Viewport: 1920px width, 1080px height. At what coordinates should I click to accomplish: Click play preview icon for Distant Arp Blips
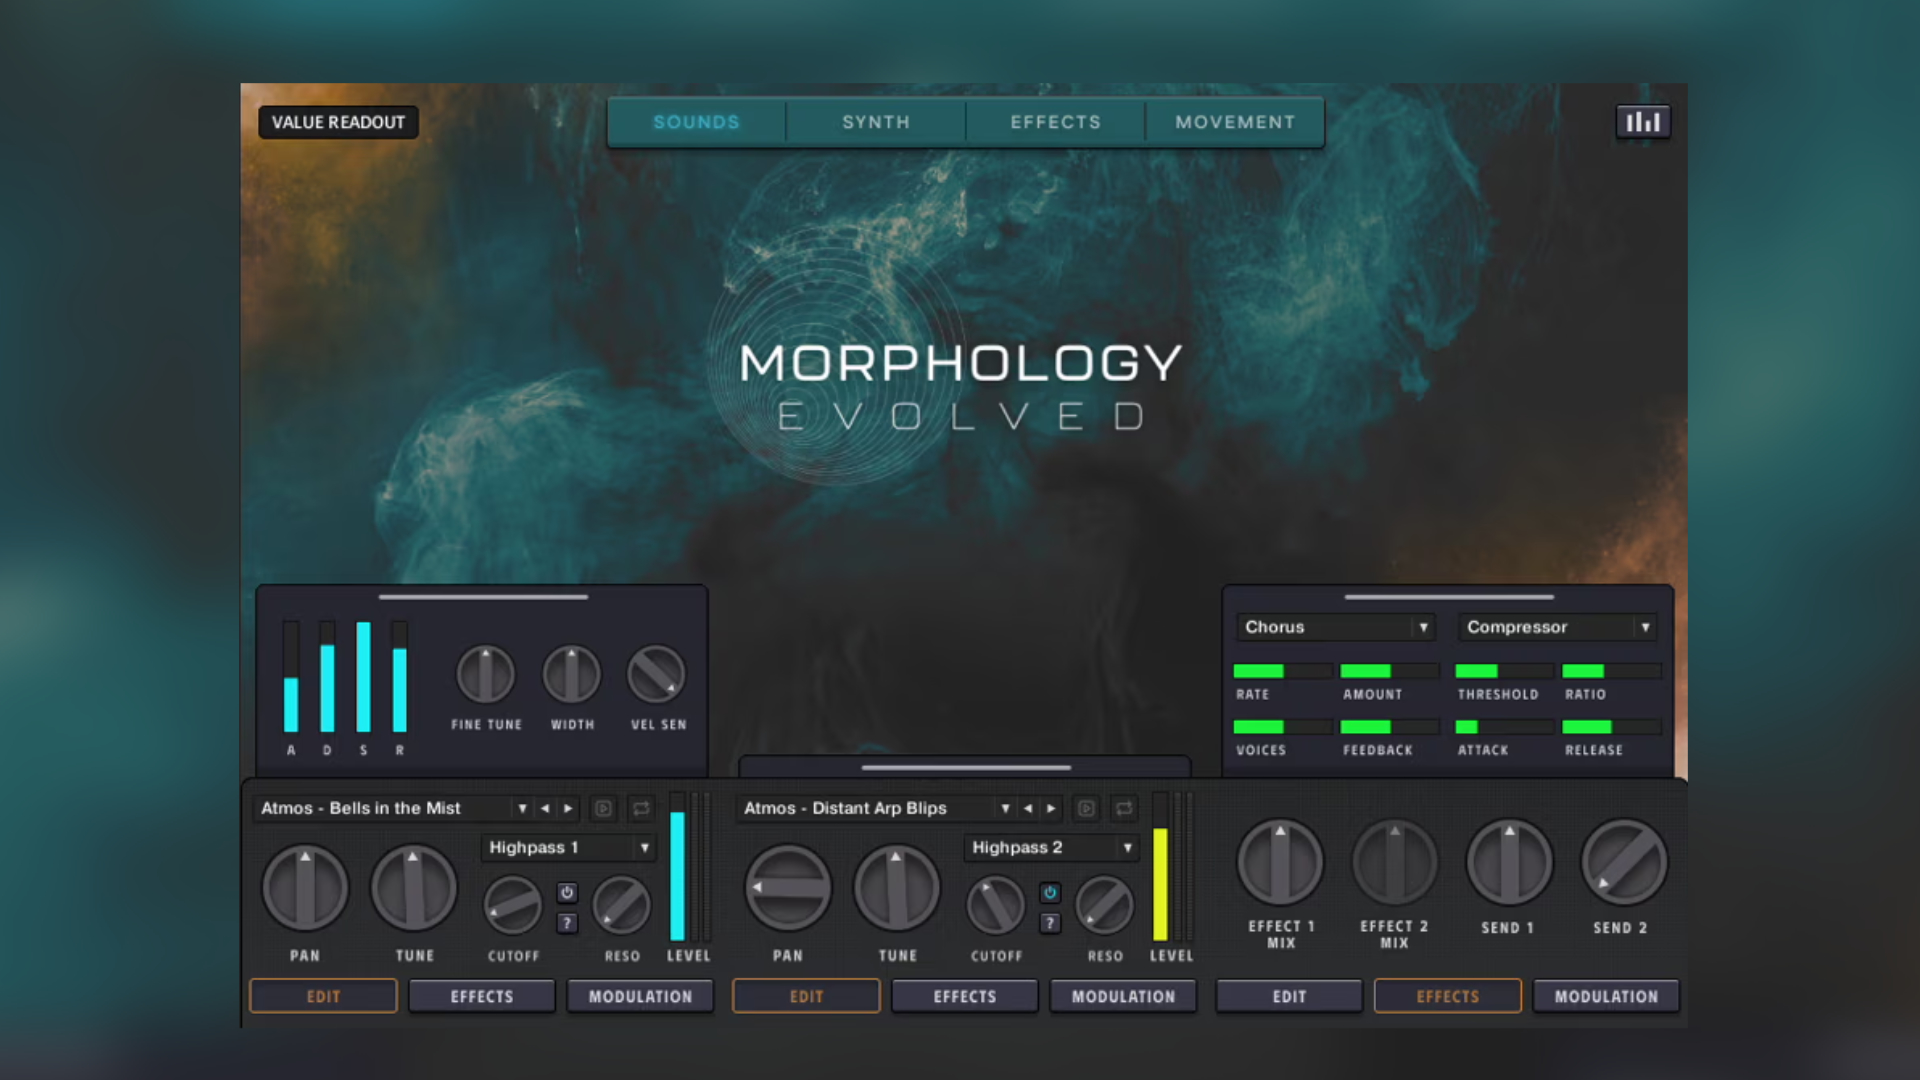[1086, 808]
